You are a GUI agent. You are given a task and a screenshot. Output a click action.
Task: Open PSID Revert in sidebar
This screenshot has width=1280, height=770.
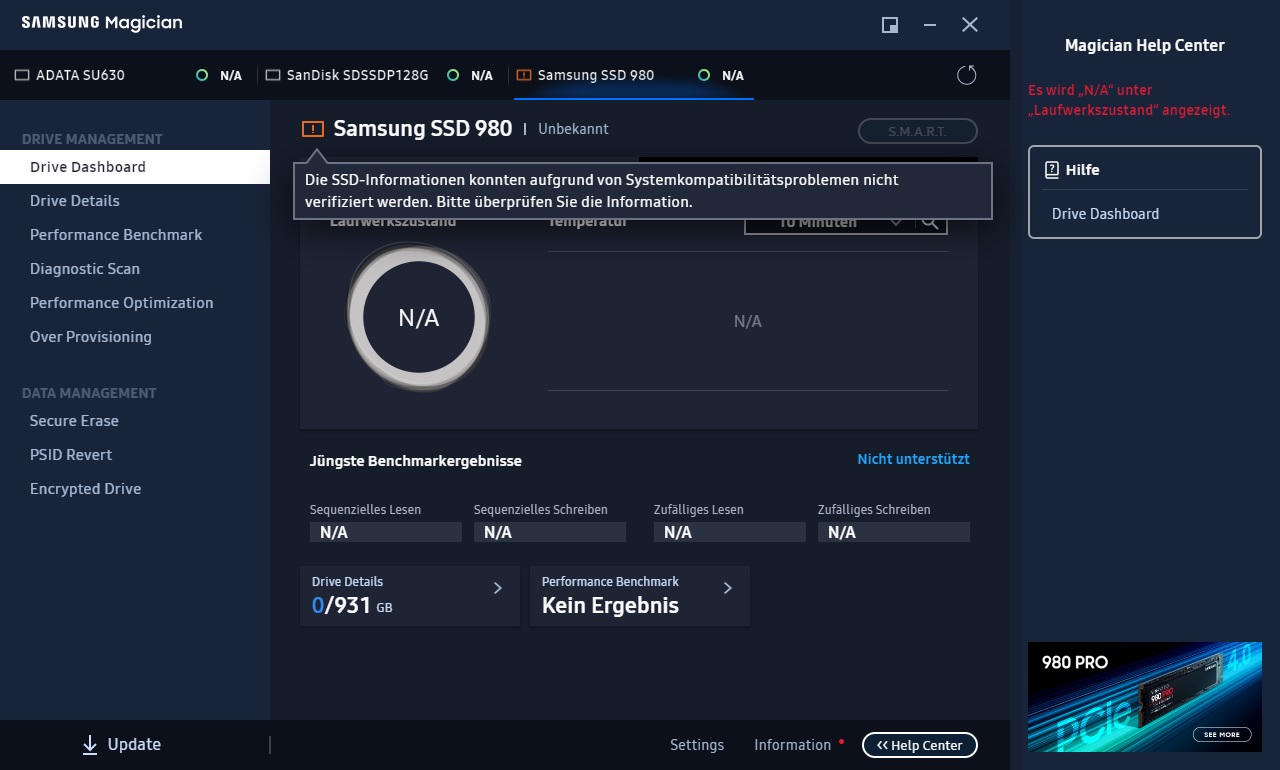(x=135, y=455)
